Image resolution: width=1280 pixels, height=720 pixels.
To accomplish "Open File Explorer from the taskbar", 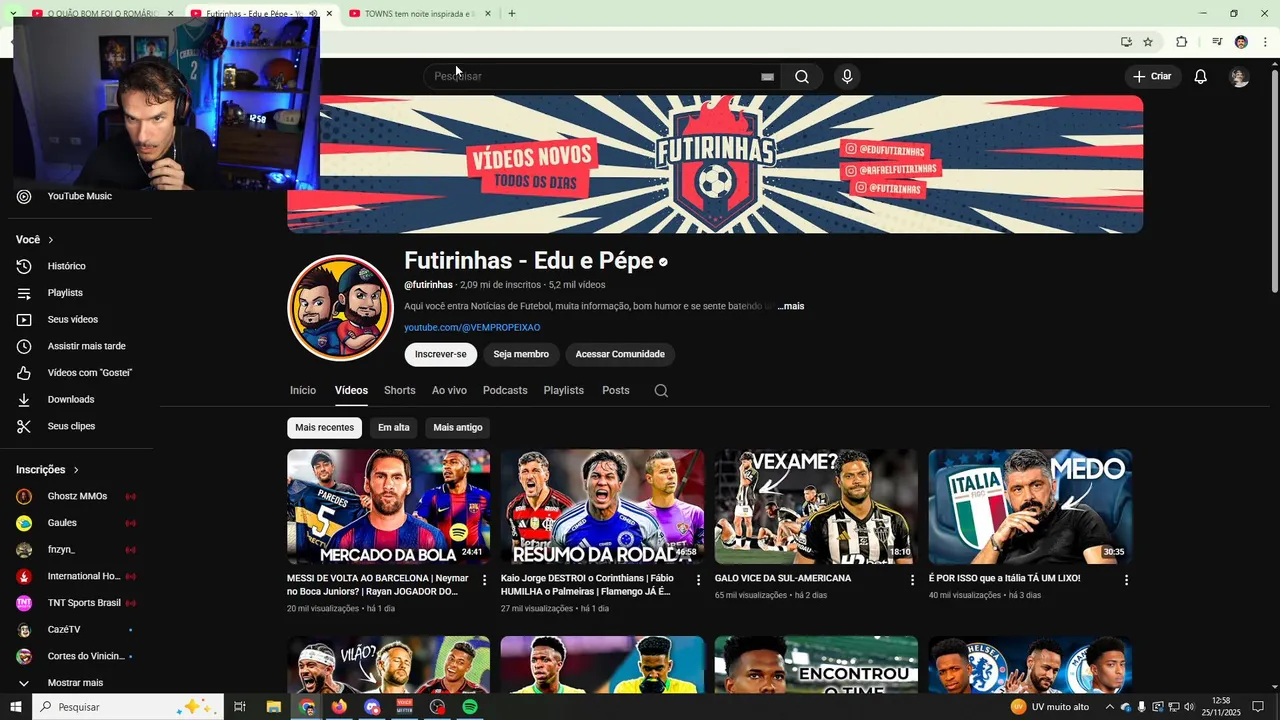I will click(273, 707).
